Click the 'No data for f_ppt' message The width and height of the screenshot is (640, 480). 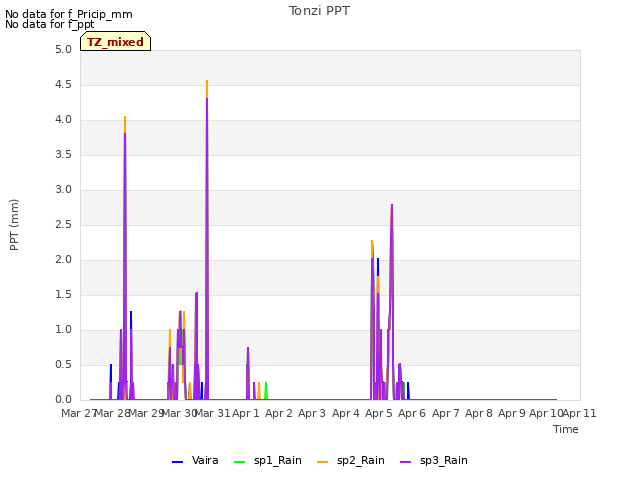(x=49, y=24)
